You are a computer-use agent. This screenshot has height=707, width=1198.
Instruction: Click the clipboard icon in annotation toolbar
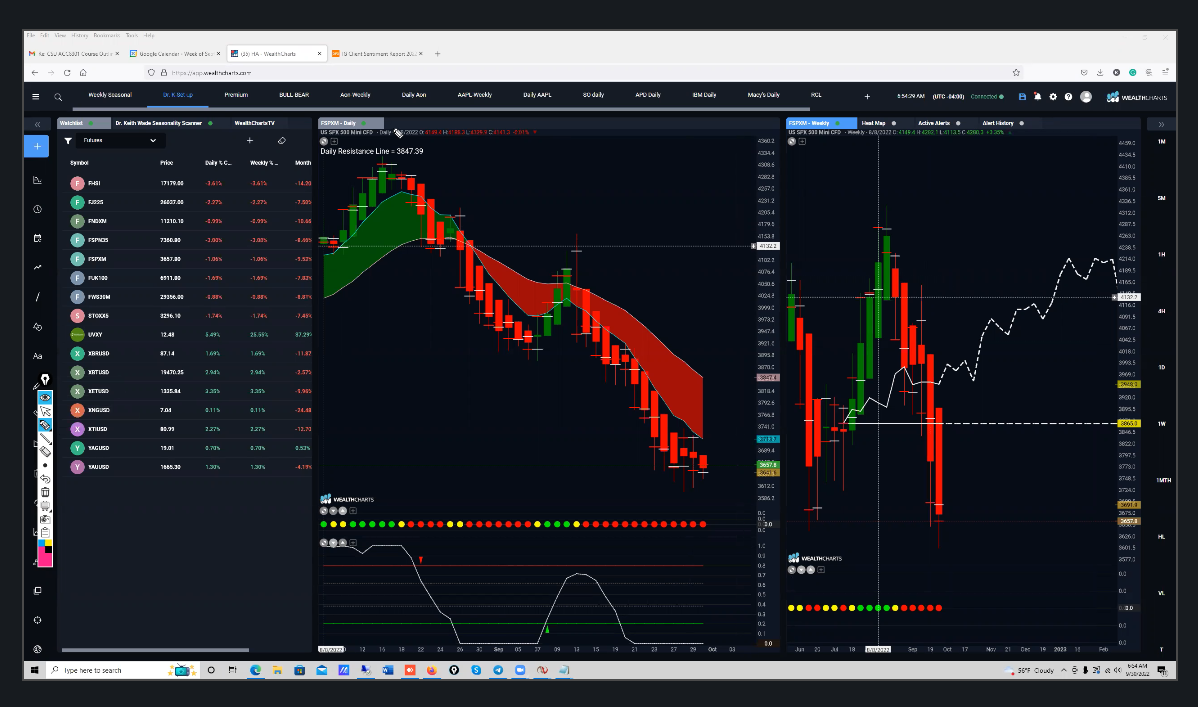pyautogui.click(x=45, y=533)
